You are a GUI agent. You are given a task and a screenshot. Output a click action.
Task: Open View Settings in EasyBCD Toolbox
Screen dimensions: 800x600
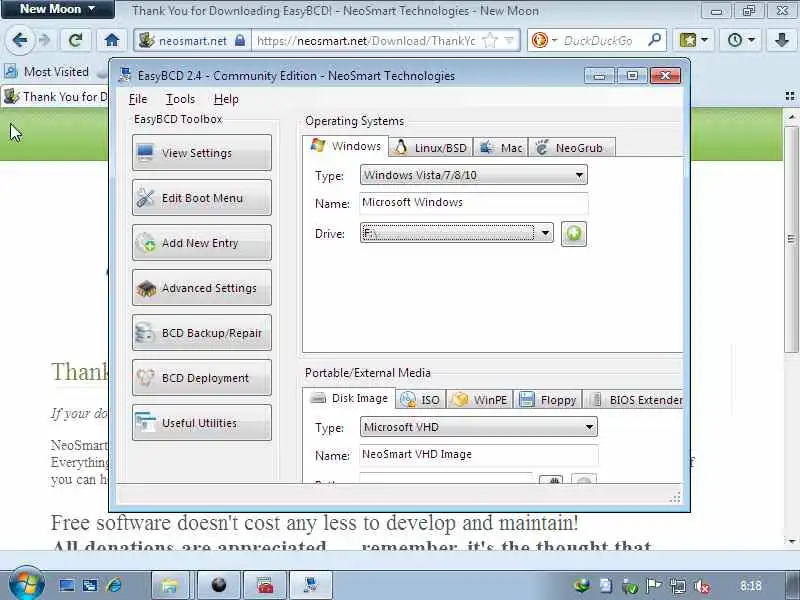click(202, 153)
